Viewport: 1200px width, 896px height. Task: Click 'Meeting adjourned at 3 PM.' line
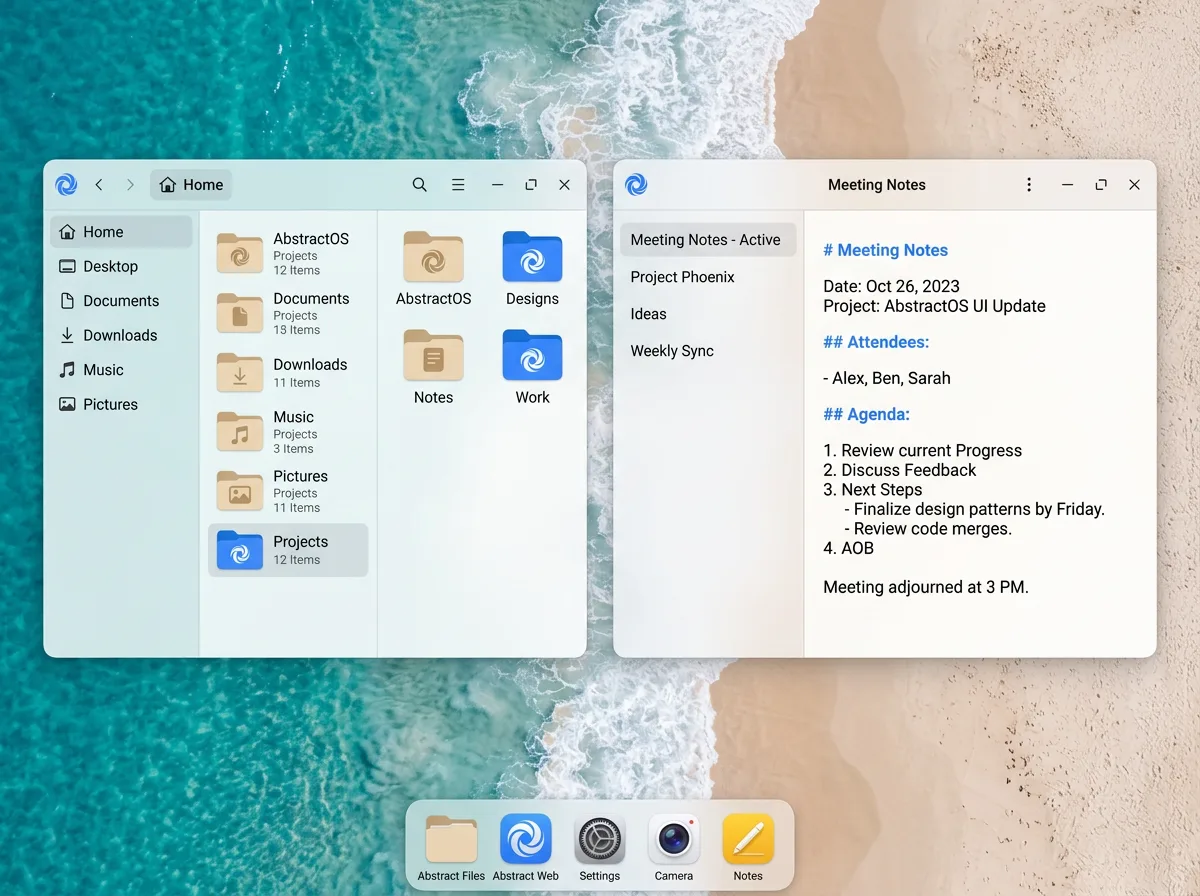[x=926, y=587]
